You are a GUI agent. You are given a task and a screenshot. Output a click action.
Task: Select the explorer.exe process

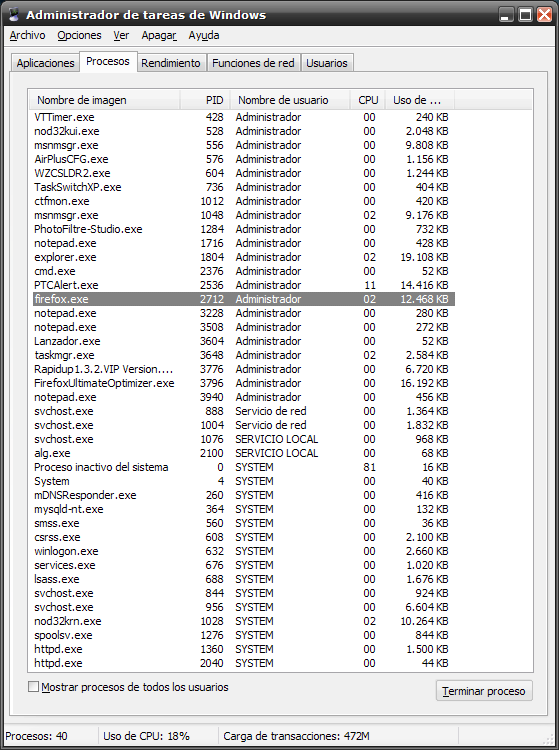tap(243, 257)
